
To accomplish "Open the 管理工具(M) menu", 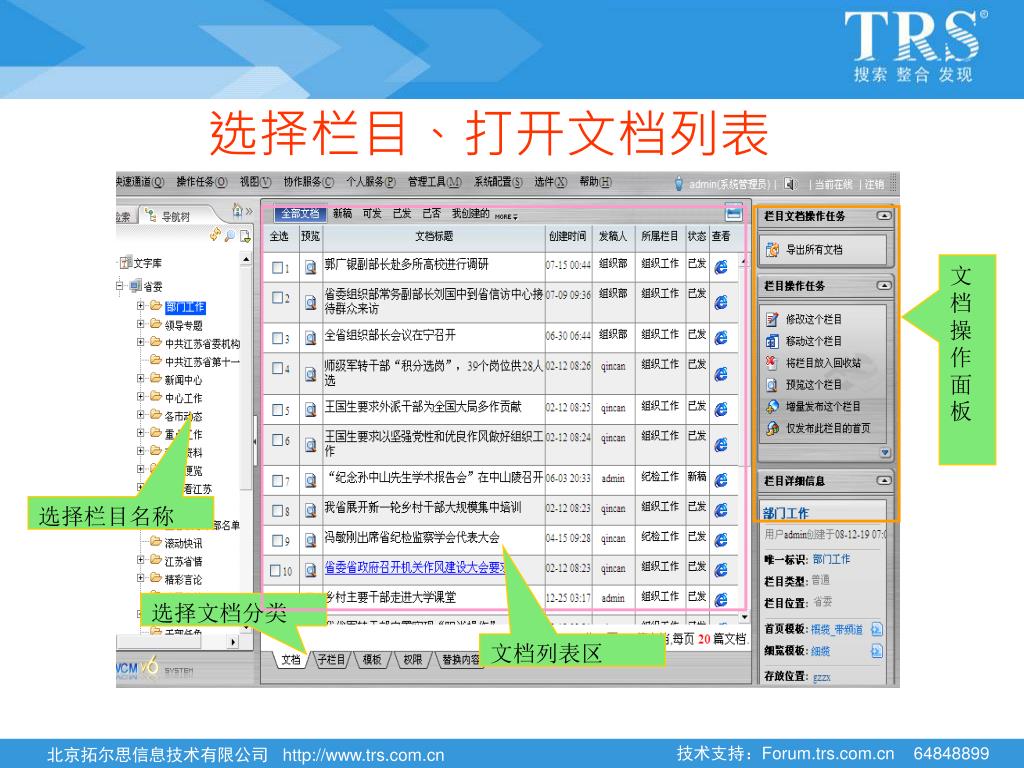I will tap(434, 182).
